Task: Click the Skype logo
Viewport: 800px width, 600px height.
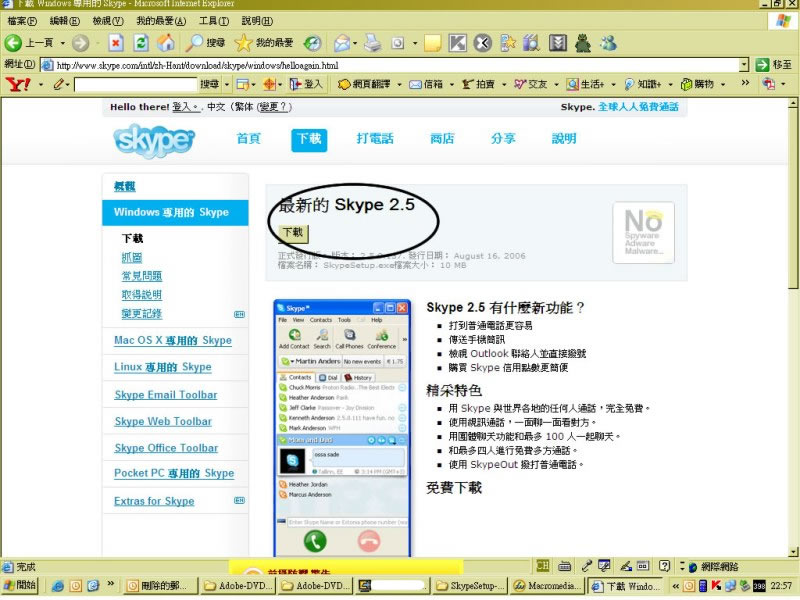Action: tap(154, 140)
